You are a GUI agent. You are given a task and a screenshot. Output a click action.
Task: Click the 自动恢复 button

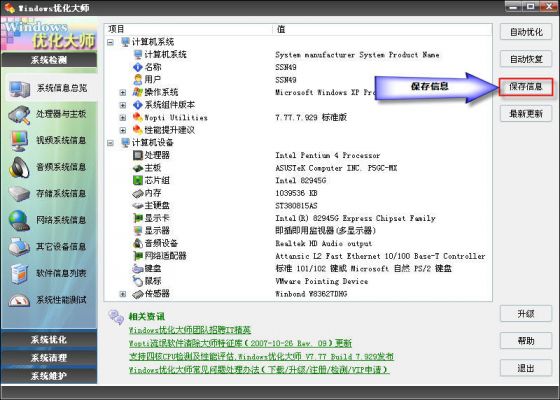(x=526, y=59)
